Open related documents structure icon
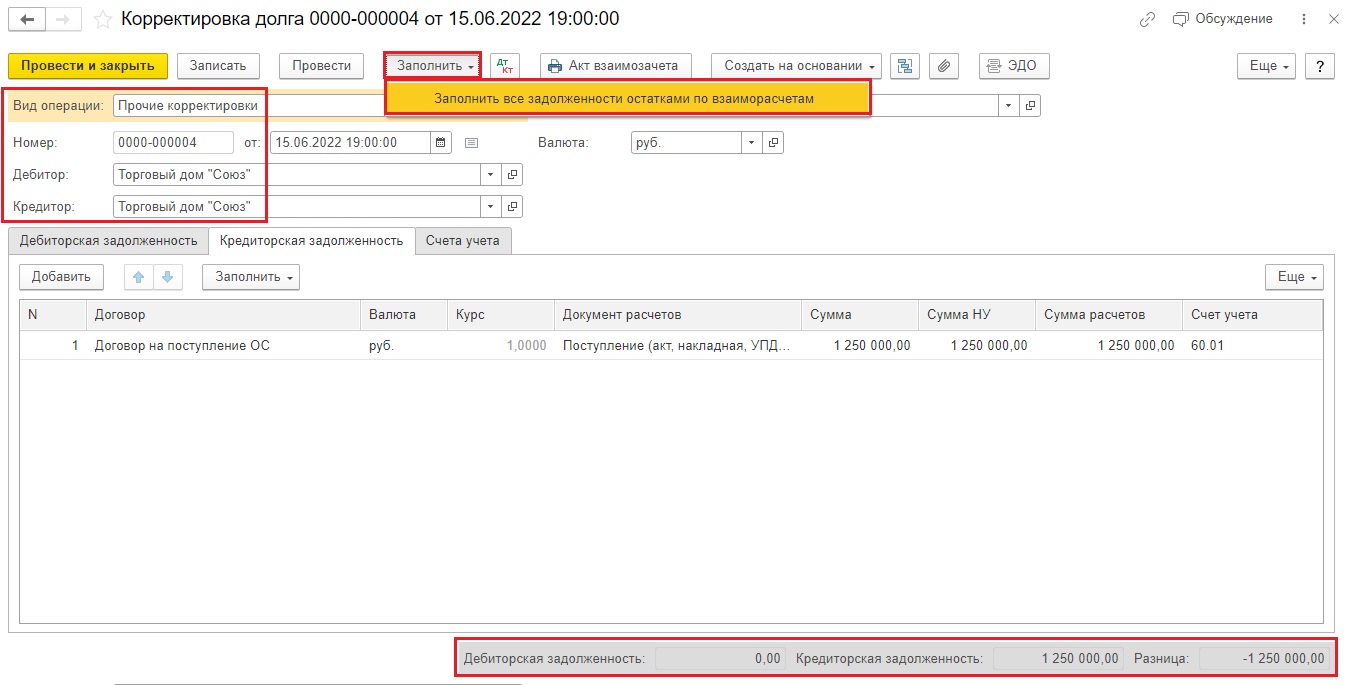This screenshot has width=1351, height=685. [905, 66]
